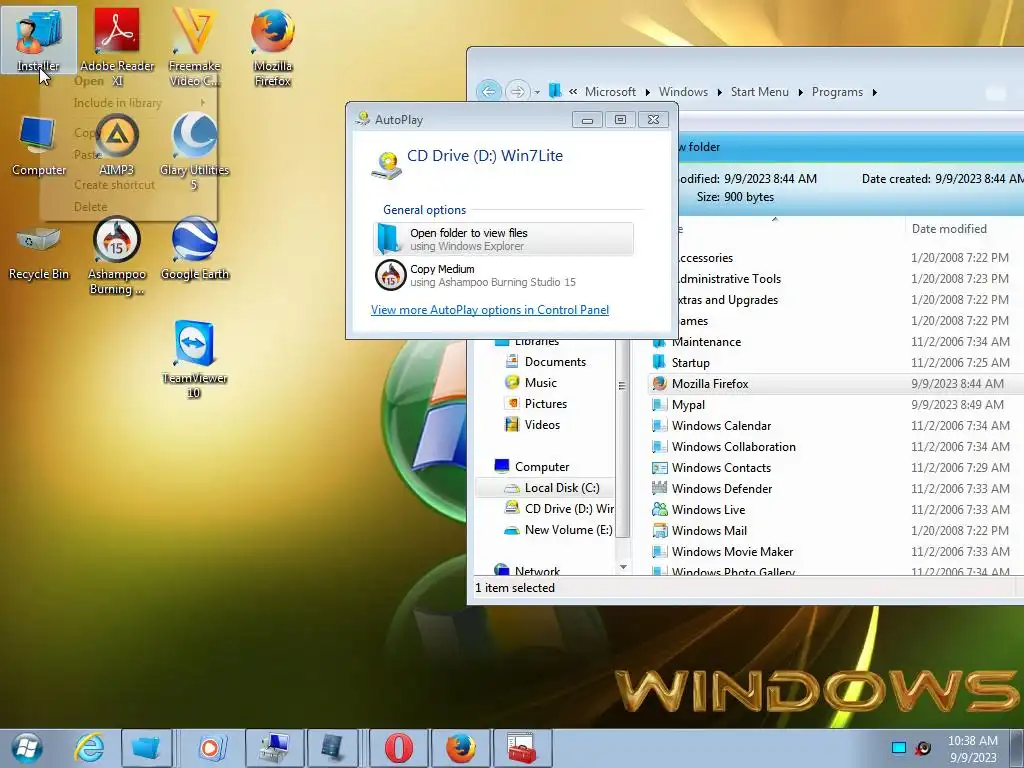
Task: Select the Mozilla Firefox desktop icon
Action: point(272,47)
